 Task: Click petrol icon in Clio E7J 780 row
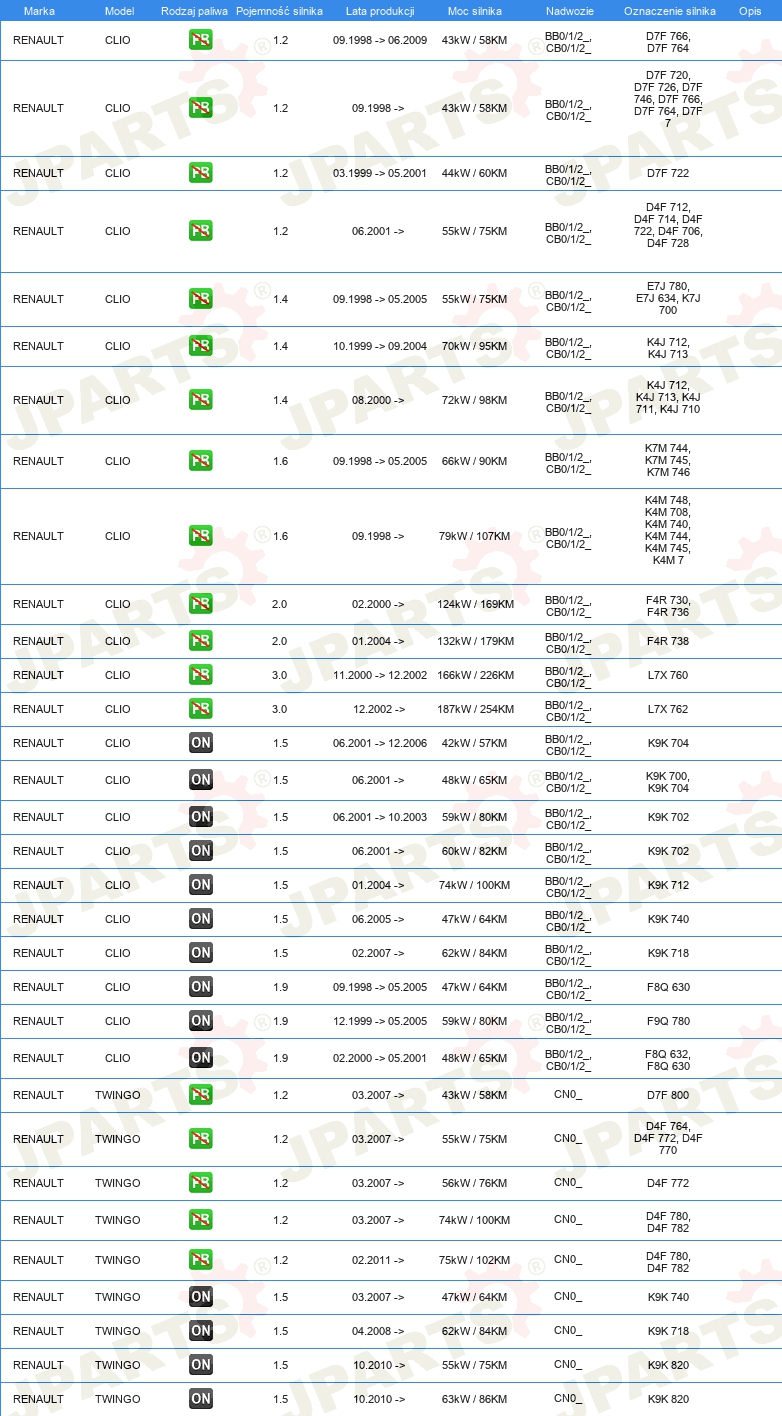pos(201,299)
